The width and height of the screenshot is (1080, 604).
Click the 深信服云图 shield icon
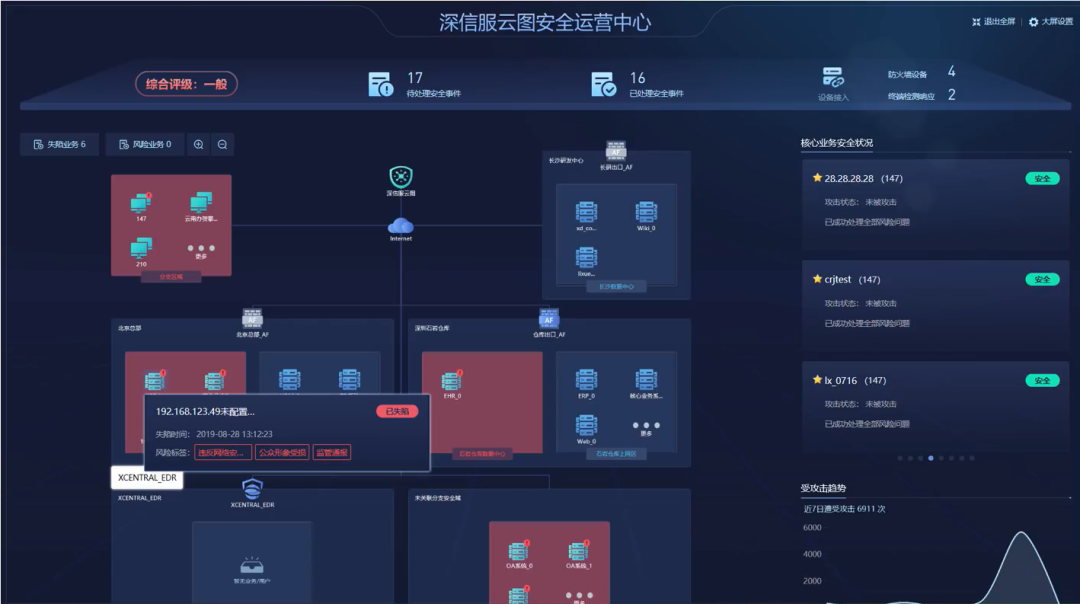tap(401, 177)
